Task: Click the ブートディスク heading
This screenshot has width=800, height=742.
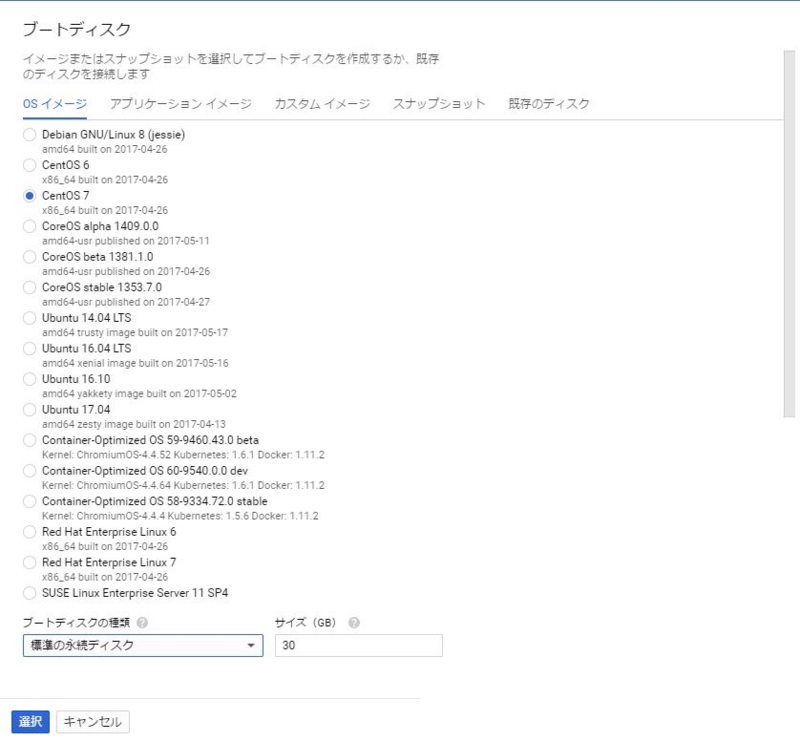Action: click(x=77, y=30)
